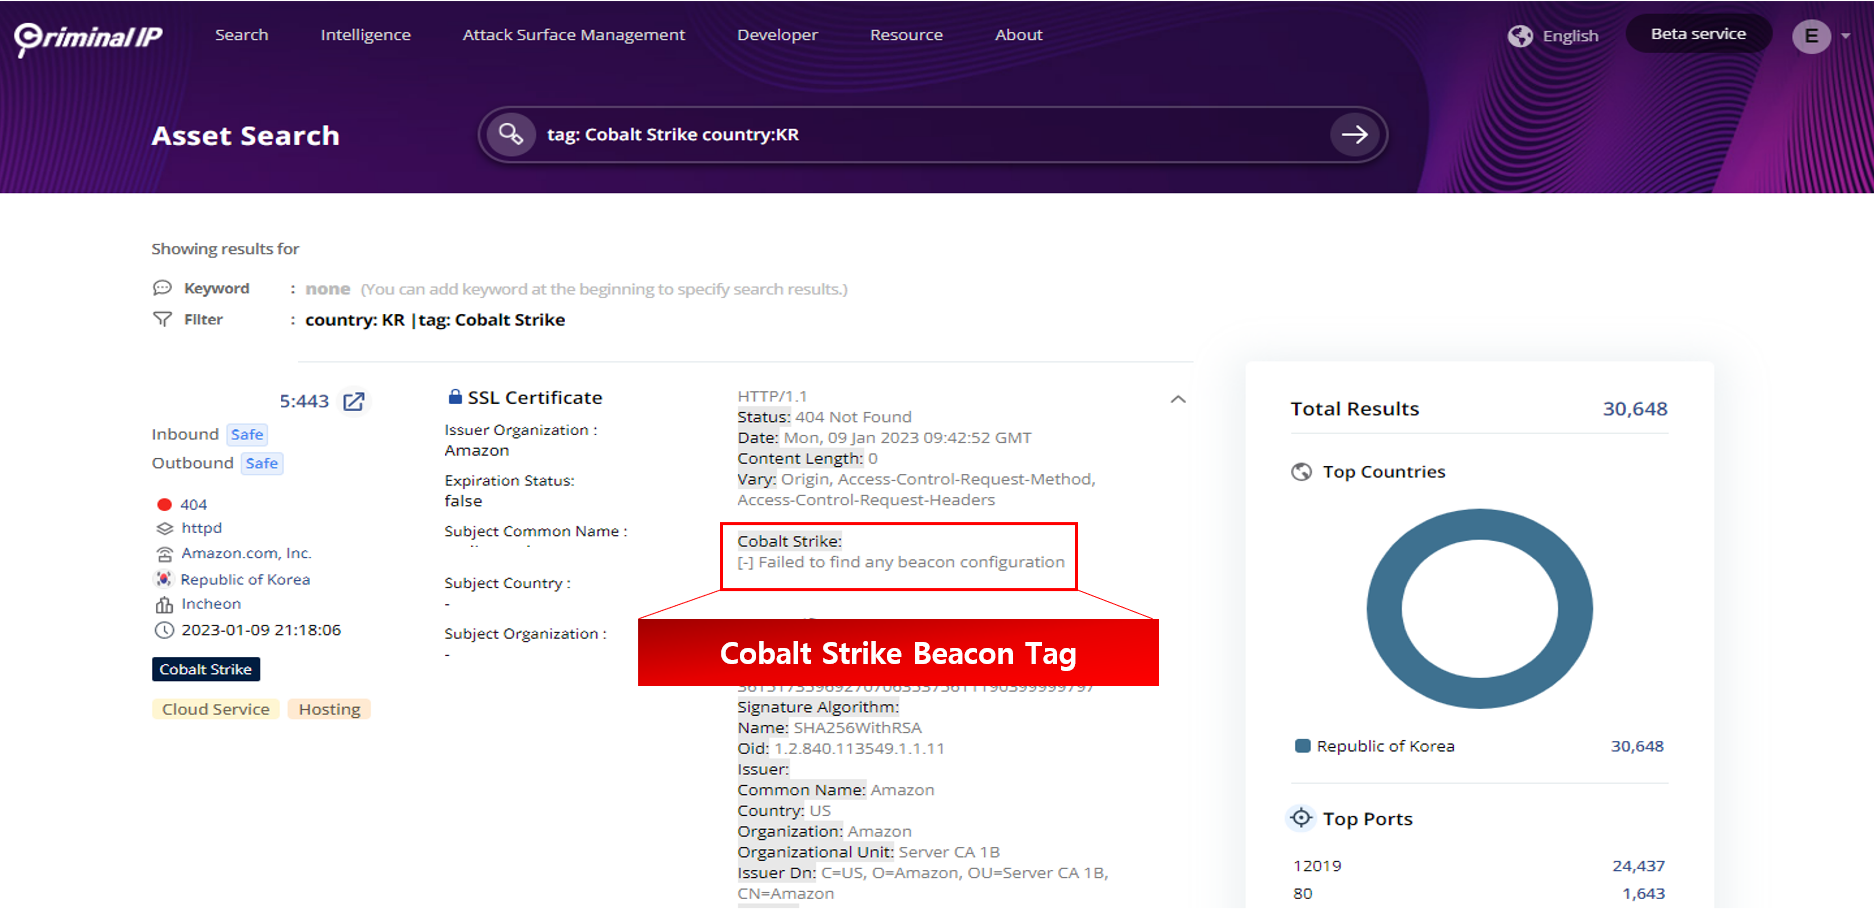Open the Developer menu
The width and height of the screenshot is (1874, 922).
pyautogui.click(x=778, y=35)
